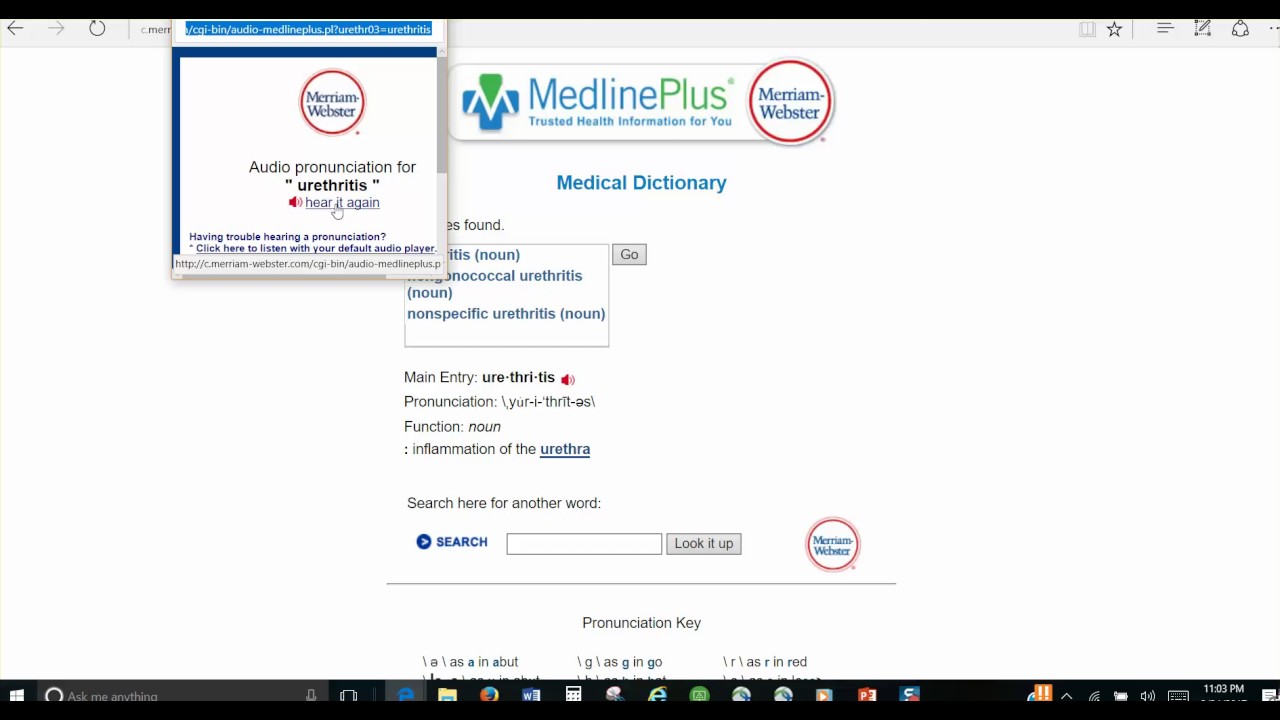This screenshot has height=720, width=1280.
Task: Open PowerPoint from the taskbar
Action: pyautogui.click(x=867, y=696)
